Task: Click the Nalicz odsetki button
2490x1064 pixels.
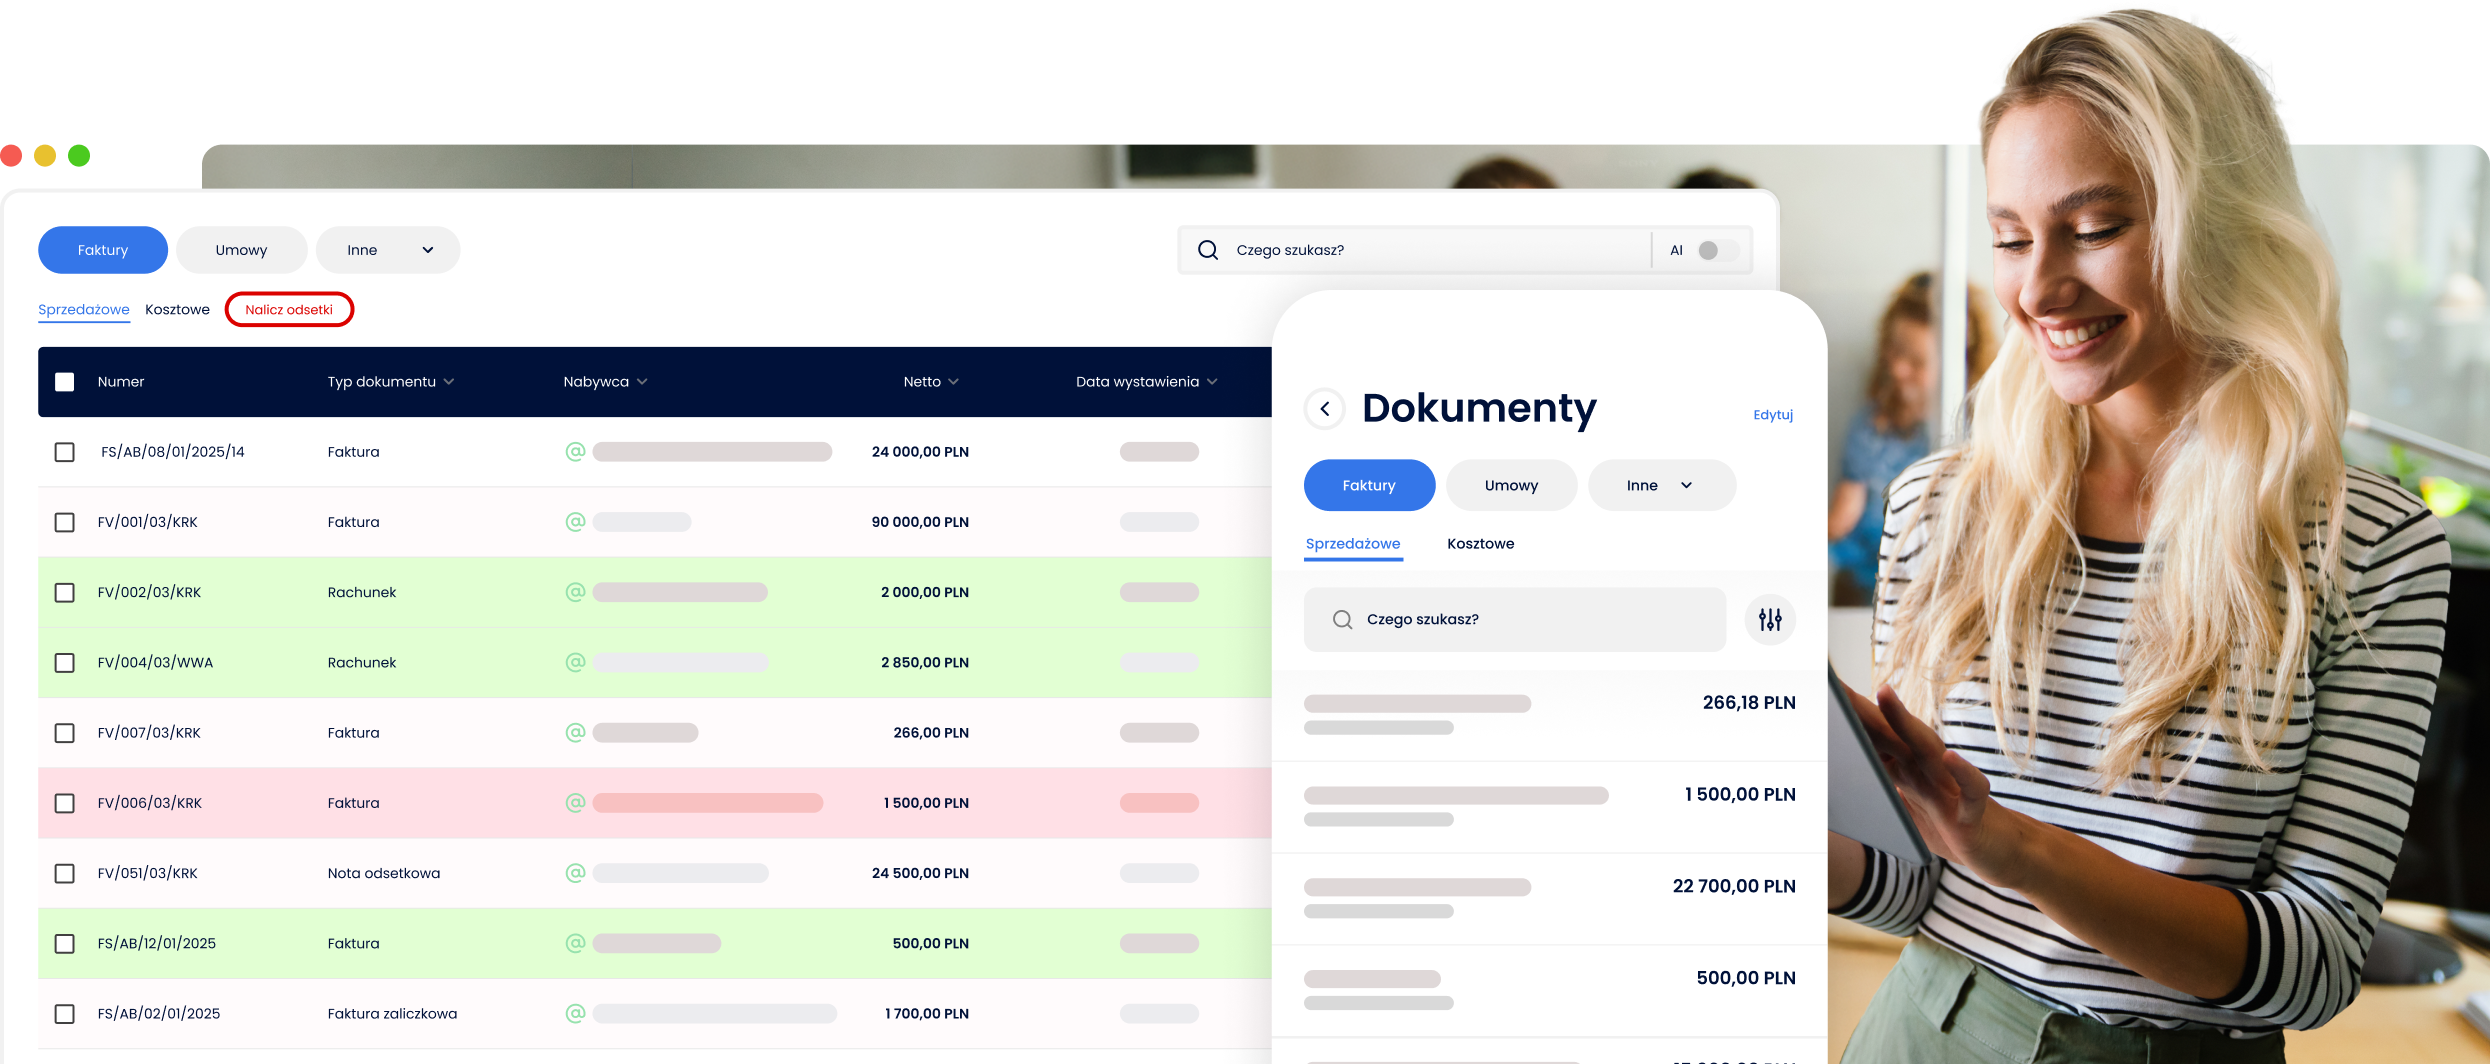Action: (289, 310)
